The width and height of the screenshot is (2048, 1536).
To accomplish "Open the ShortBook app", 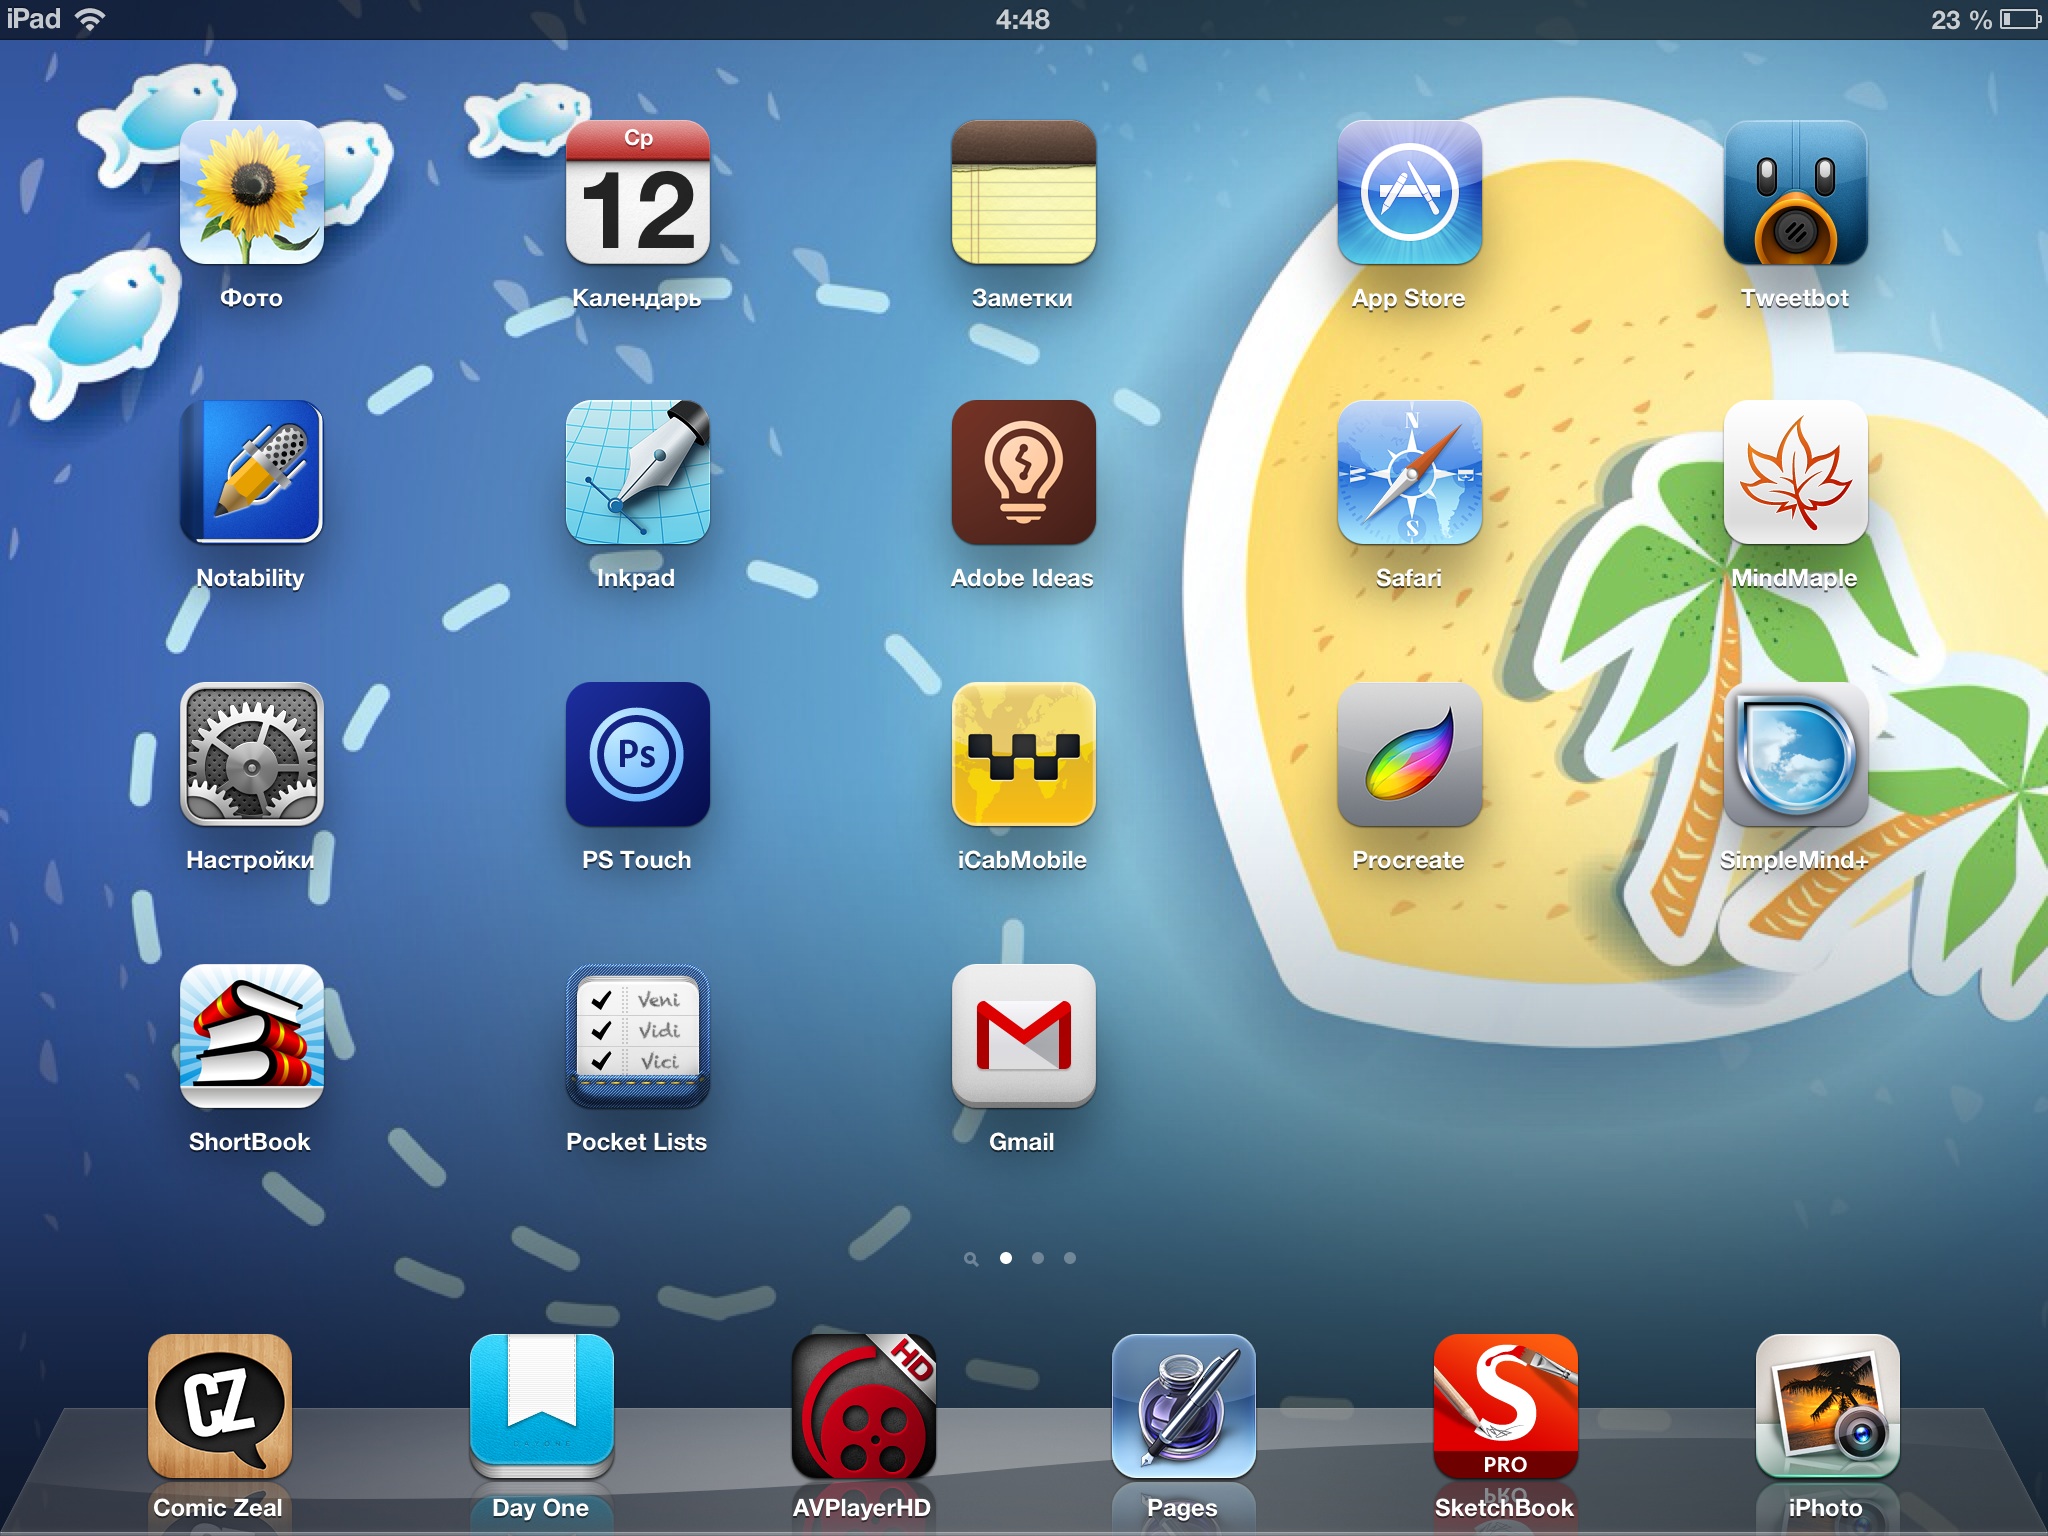I will point(251,1036).
